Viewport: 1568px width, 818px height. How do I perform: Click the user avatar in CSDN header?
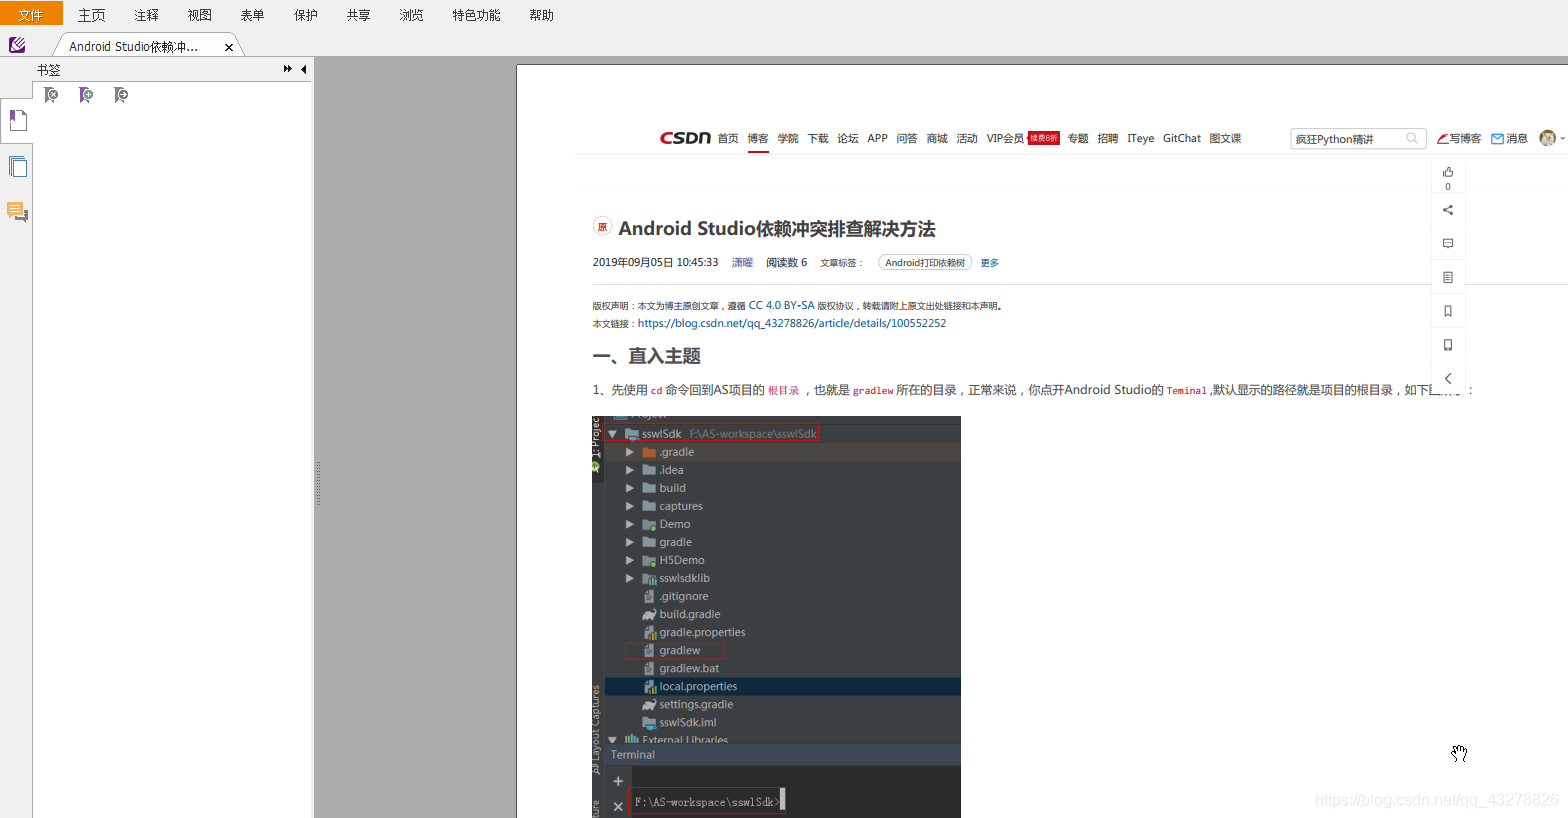point(1548,138)
